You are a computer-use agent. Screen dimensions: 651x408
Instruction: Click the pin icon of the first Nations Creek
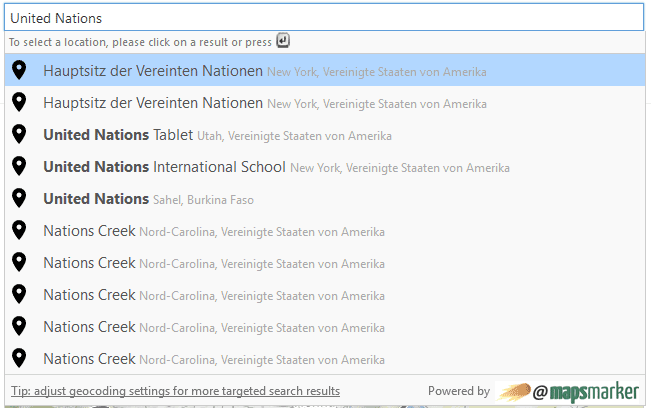point(19,230)
